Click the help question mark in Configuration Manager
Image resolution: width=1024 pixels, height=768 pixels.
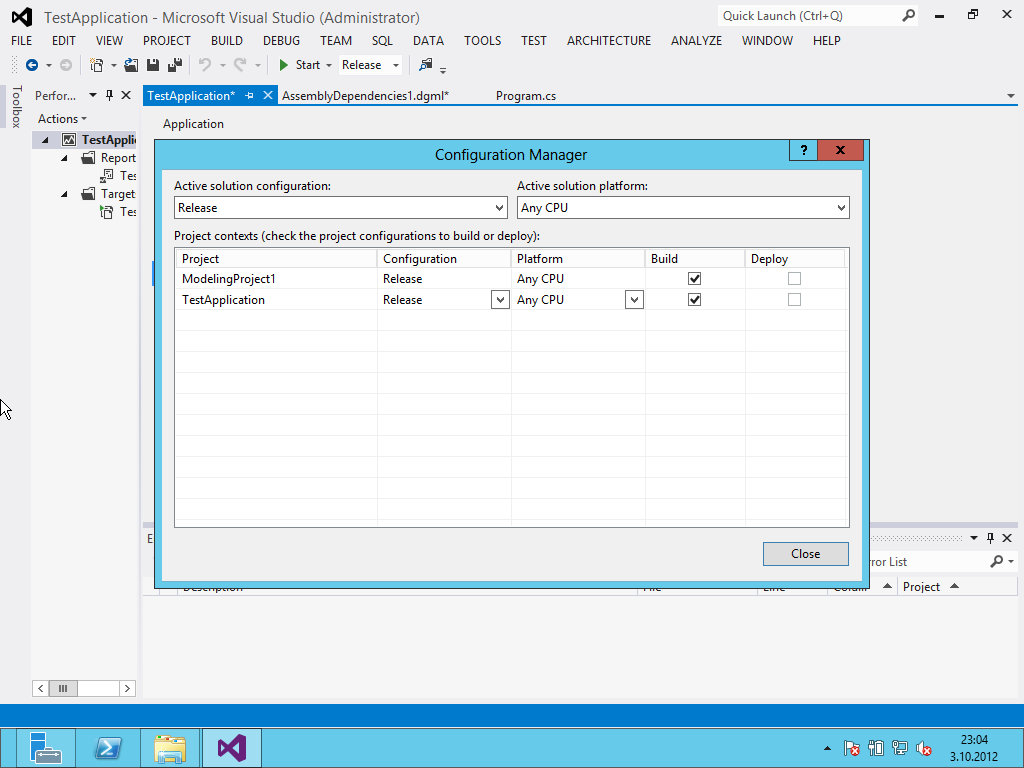(x=803, y=150)
